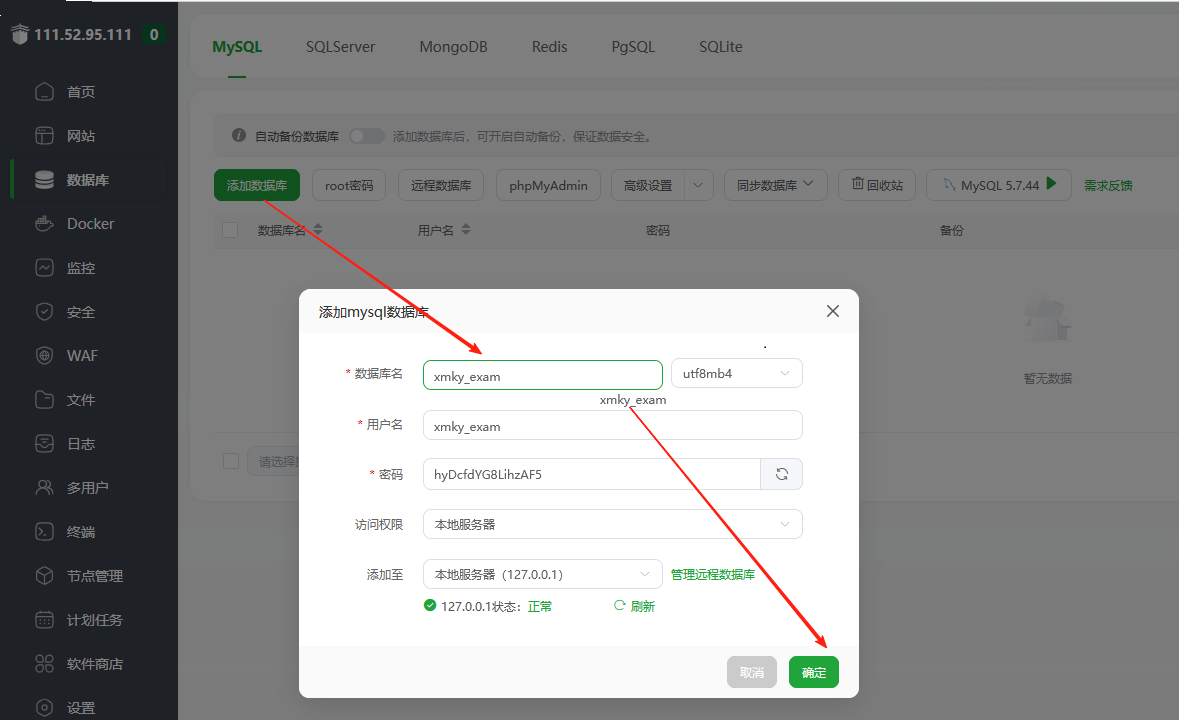Open the utf8mb4 charset dropdown
Viewport: 1179px width, 720px height.
pyautogui.click(x=736, y=372)
